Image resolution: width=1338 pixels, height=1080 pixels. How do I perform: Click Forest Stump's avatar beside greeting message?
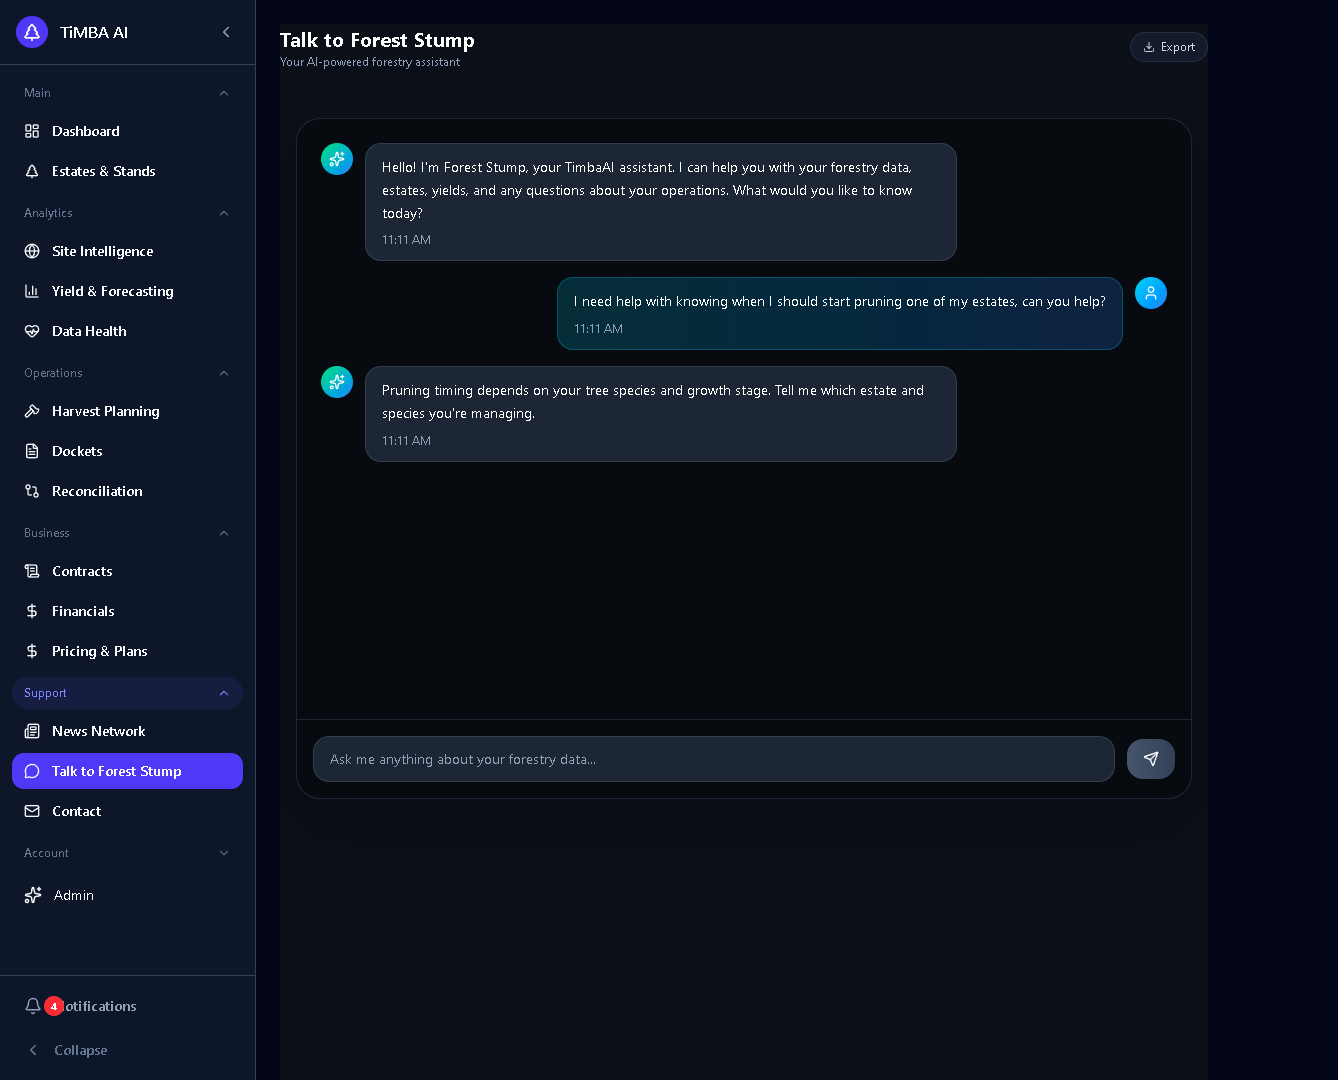tap(337, 159)
